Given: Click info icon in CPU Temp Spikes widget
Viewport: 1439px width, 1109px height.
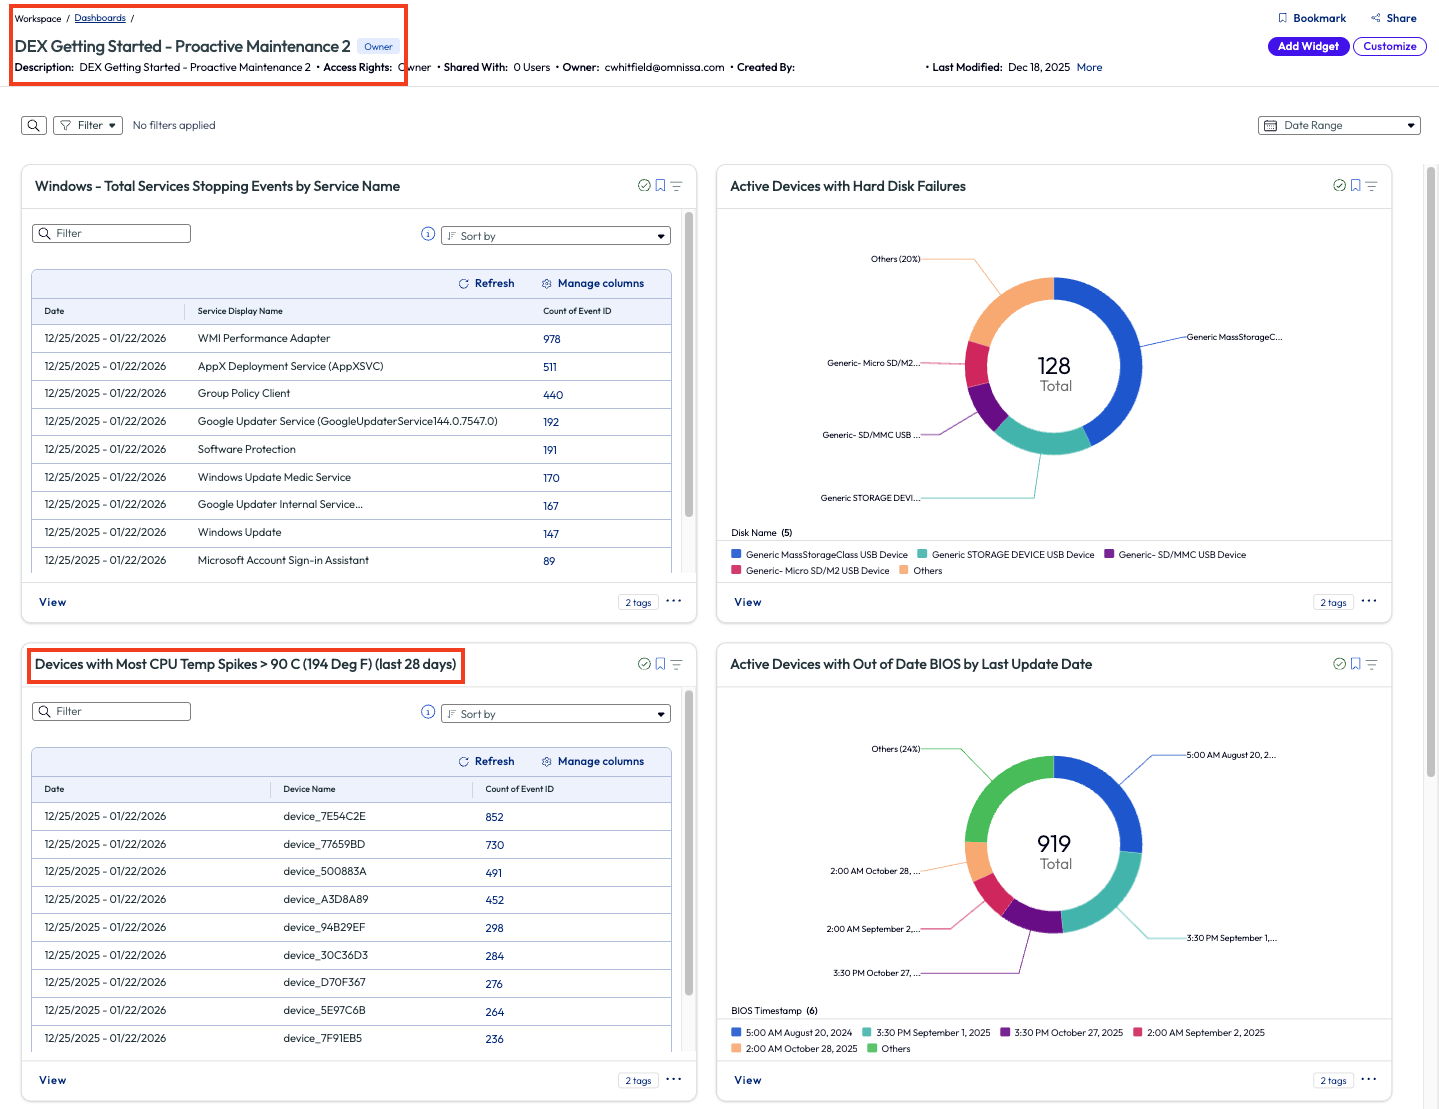Looking at the screenshot, I should click(x=428, y=712).
